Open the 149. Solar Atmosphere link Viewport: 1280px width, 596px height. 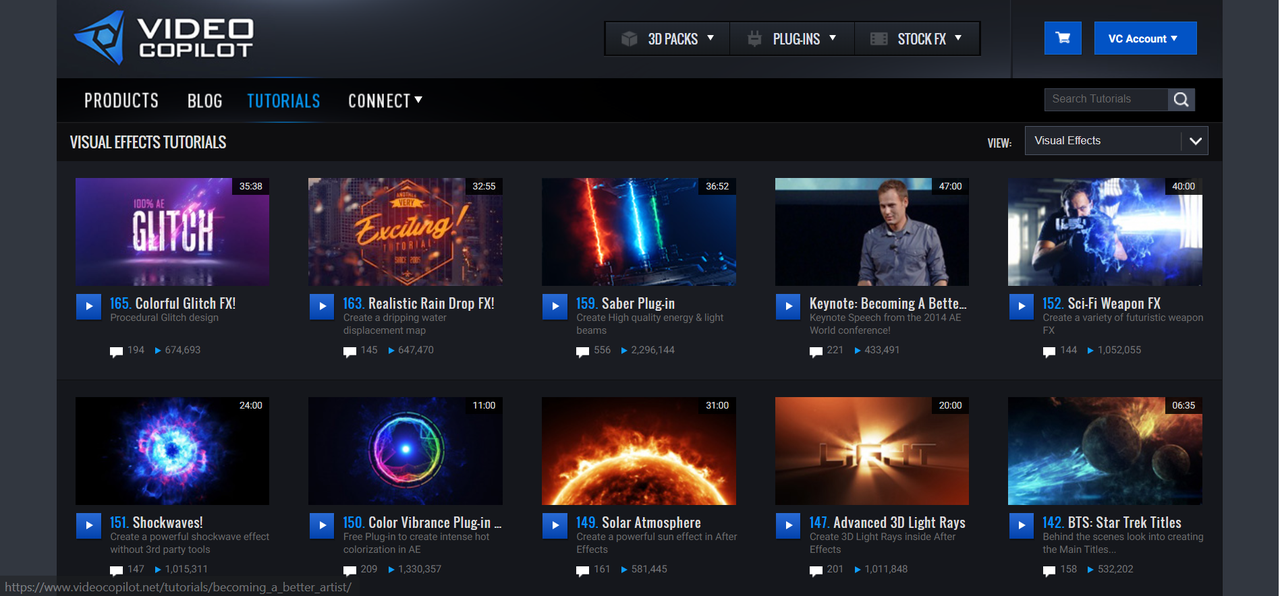[638, 522]
